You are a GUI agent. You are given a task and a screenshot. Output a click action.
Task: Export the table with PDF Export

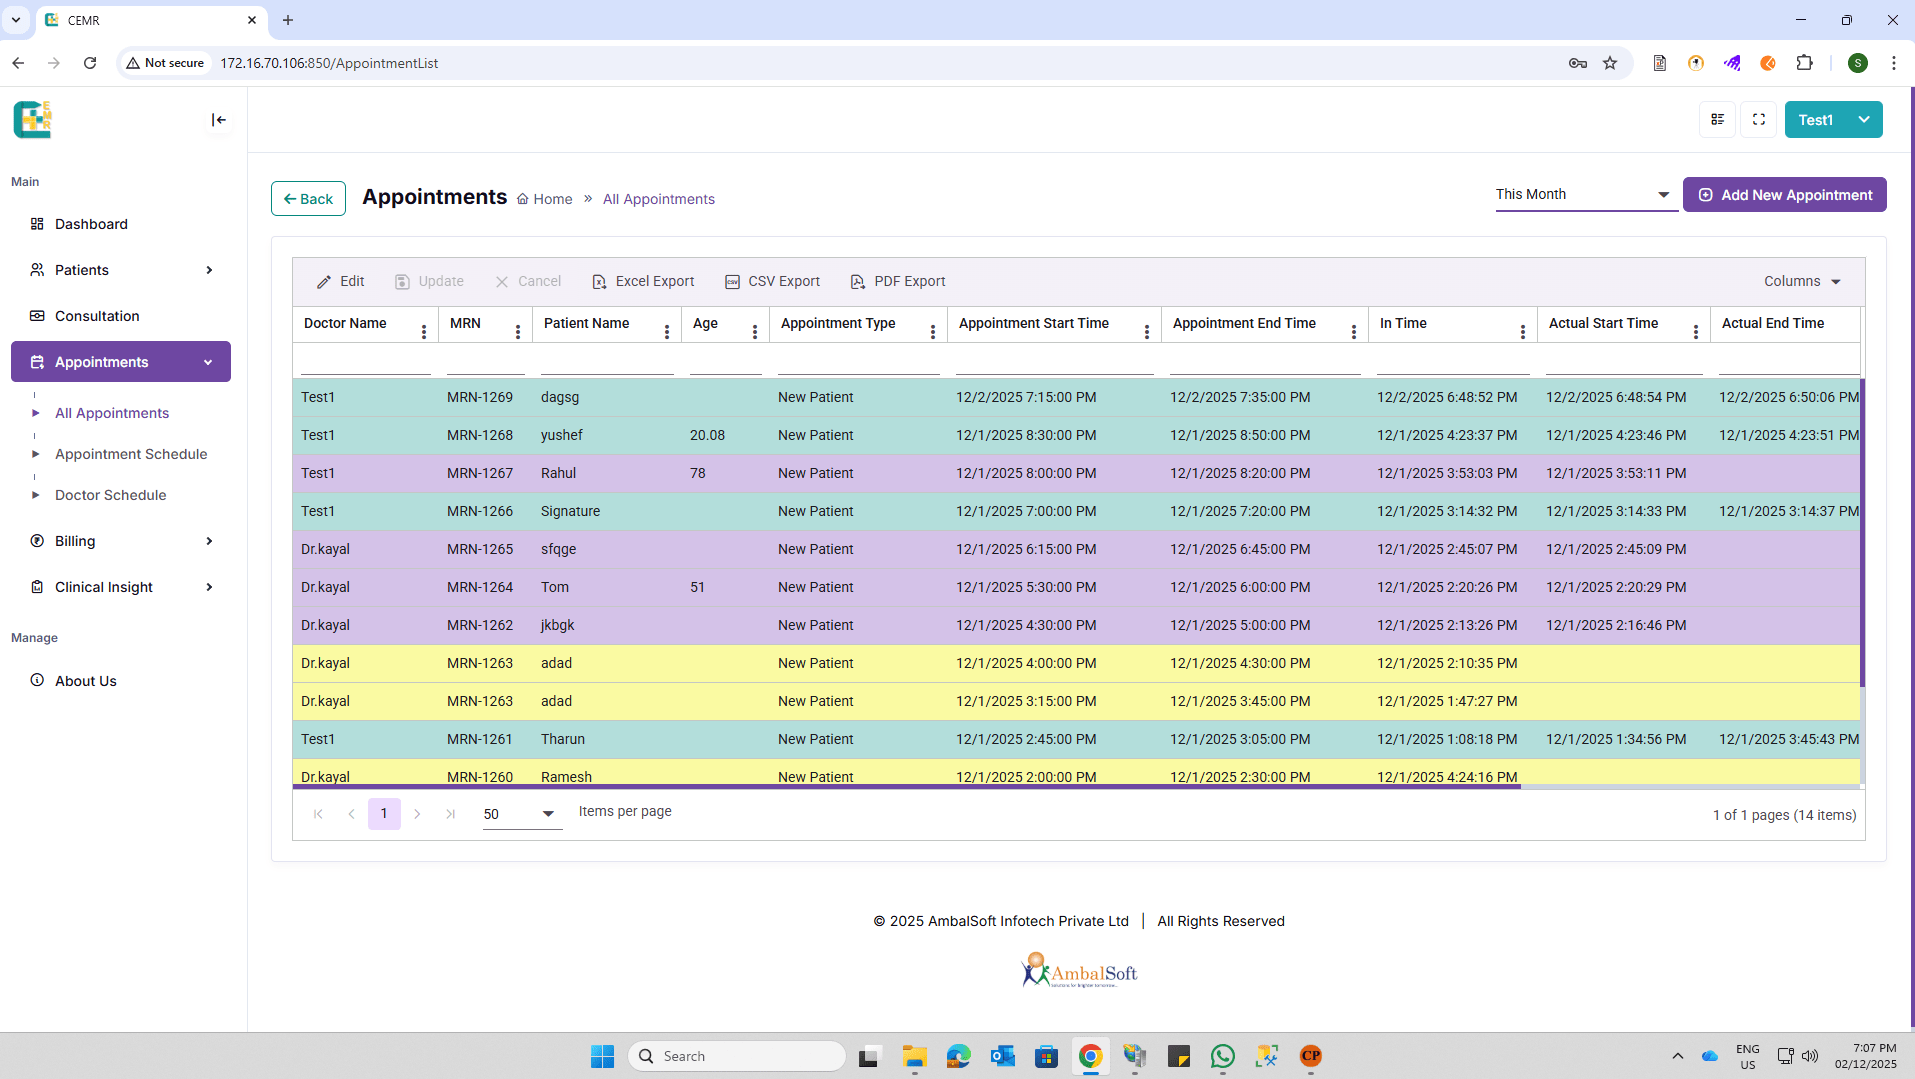(898, 282)
